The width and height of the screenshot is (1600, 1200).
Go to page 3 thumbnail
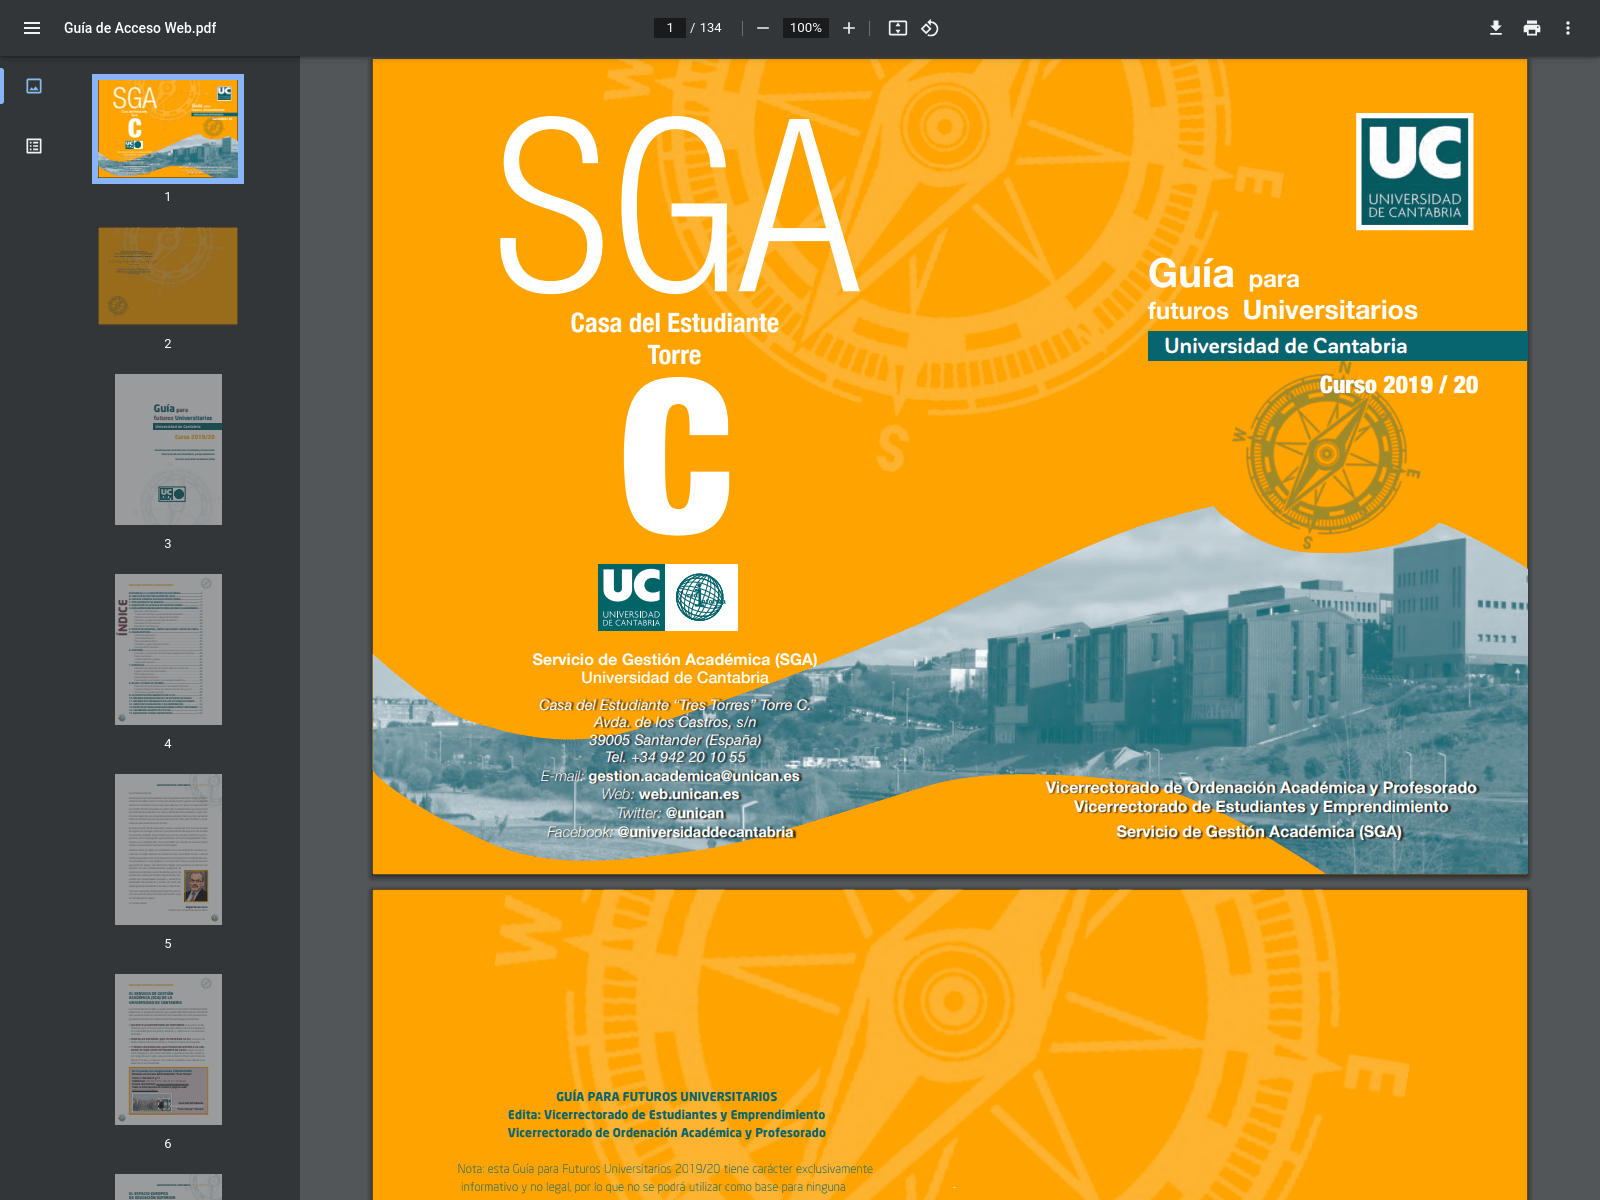pos(168,449)
